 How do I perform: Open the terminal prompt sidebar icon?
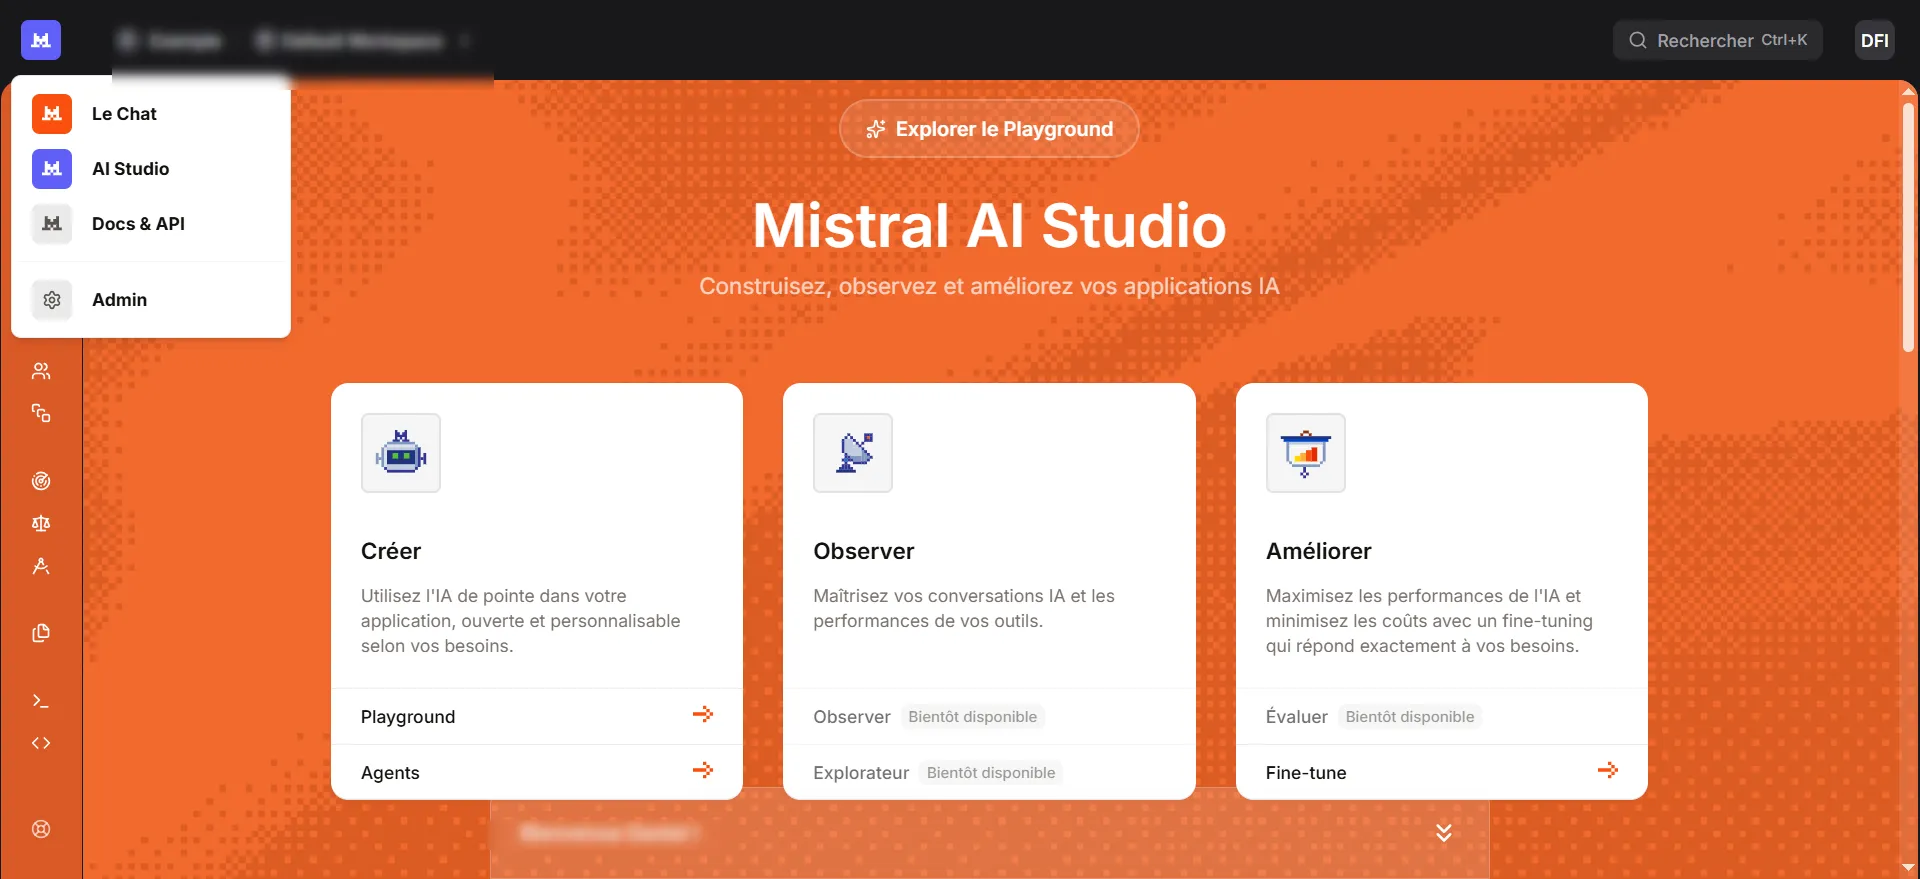tap(41, 701)
